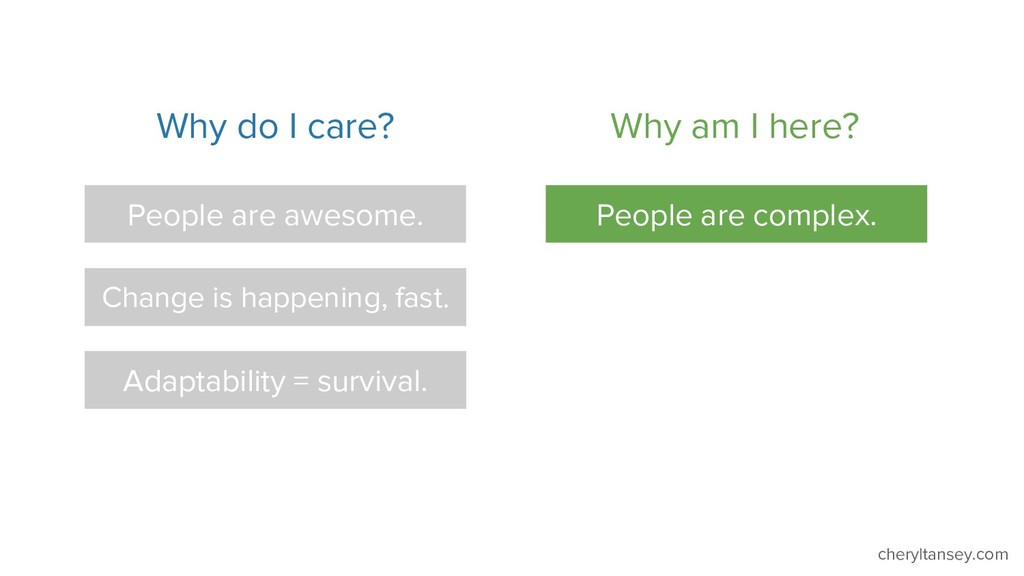Click the word 'People' in green box
The width and height of the screenshot is (1024, 576).
click(644, 217)
